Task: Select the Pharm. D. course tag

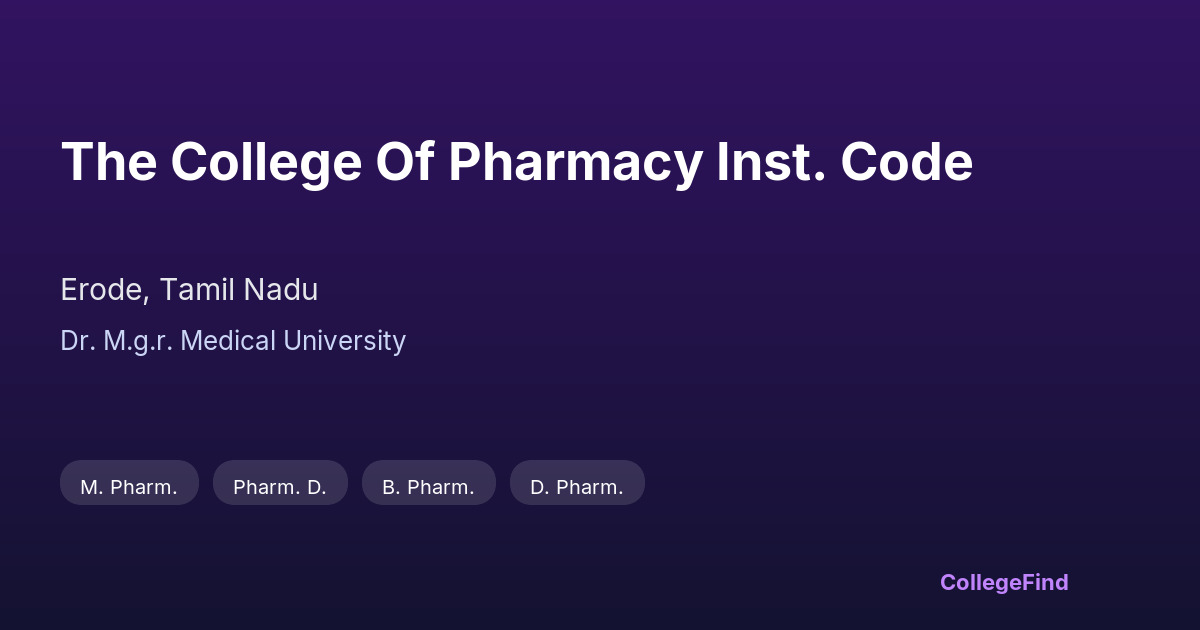Action: tap(280, 487)
